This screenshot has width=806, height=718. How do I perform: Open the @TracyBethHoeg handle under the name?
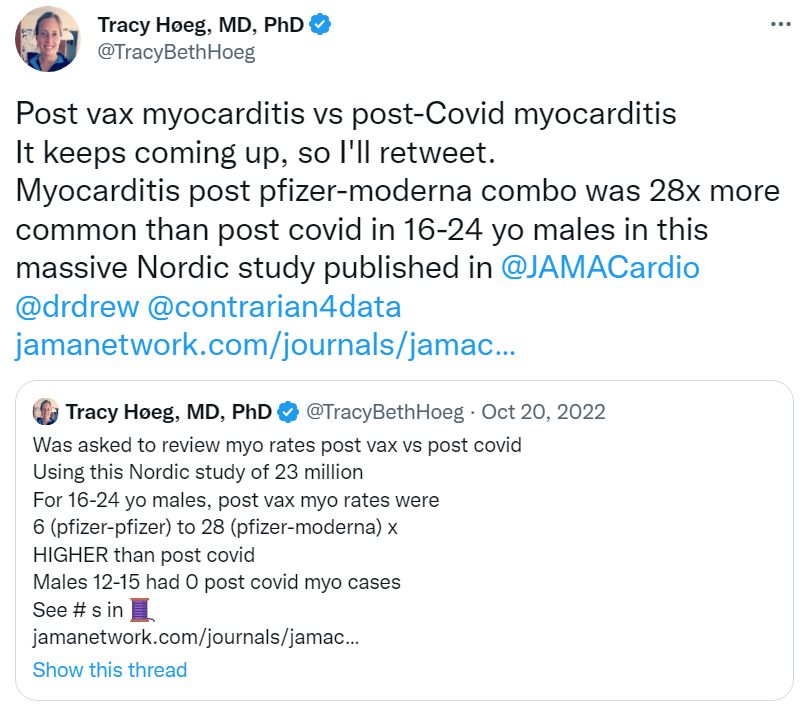(176, 53)
